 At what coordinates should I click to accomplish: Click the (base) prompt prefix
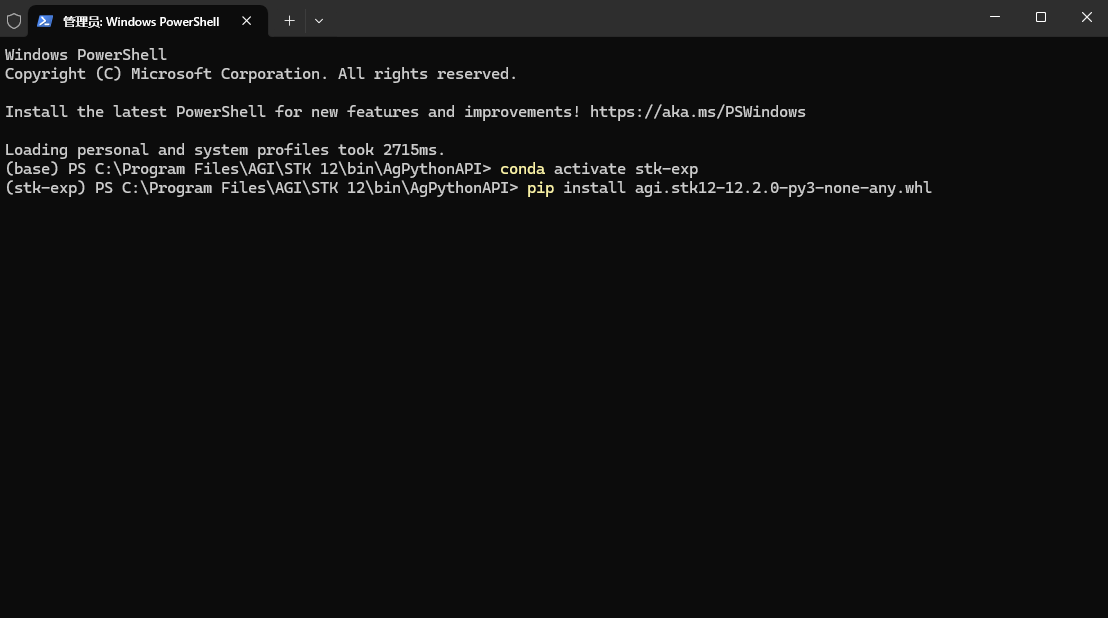(x=32, y=169)
